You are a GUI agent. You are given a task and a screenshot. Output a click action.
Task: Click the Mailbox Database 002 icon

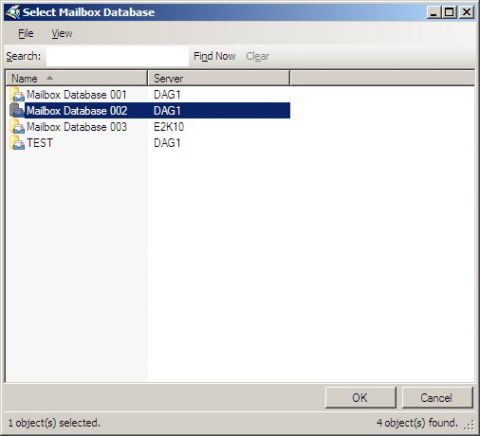17,110
